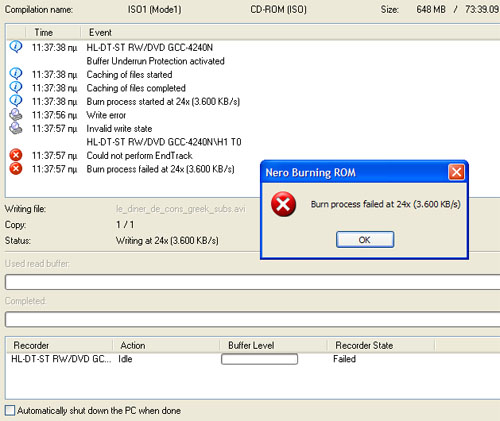The image size is (500, 421).
Task: Click the error icon next to Burn process failed event
Action: coord(16,169)
